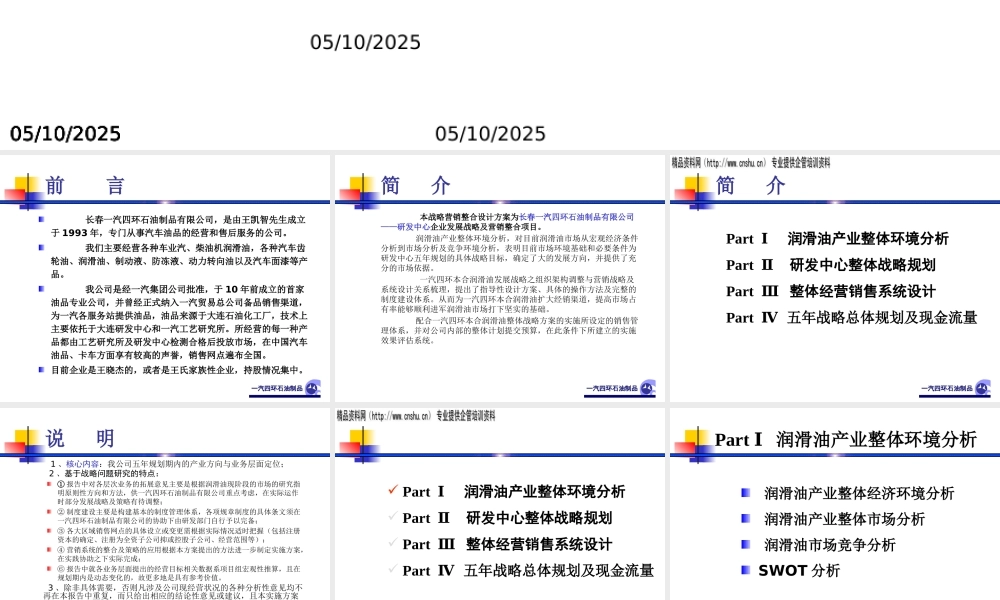Click the blue bullet beside 润滑油产业整体市场分析

point(746,518)
